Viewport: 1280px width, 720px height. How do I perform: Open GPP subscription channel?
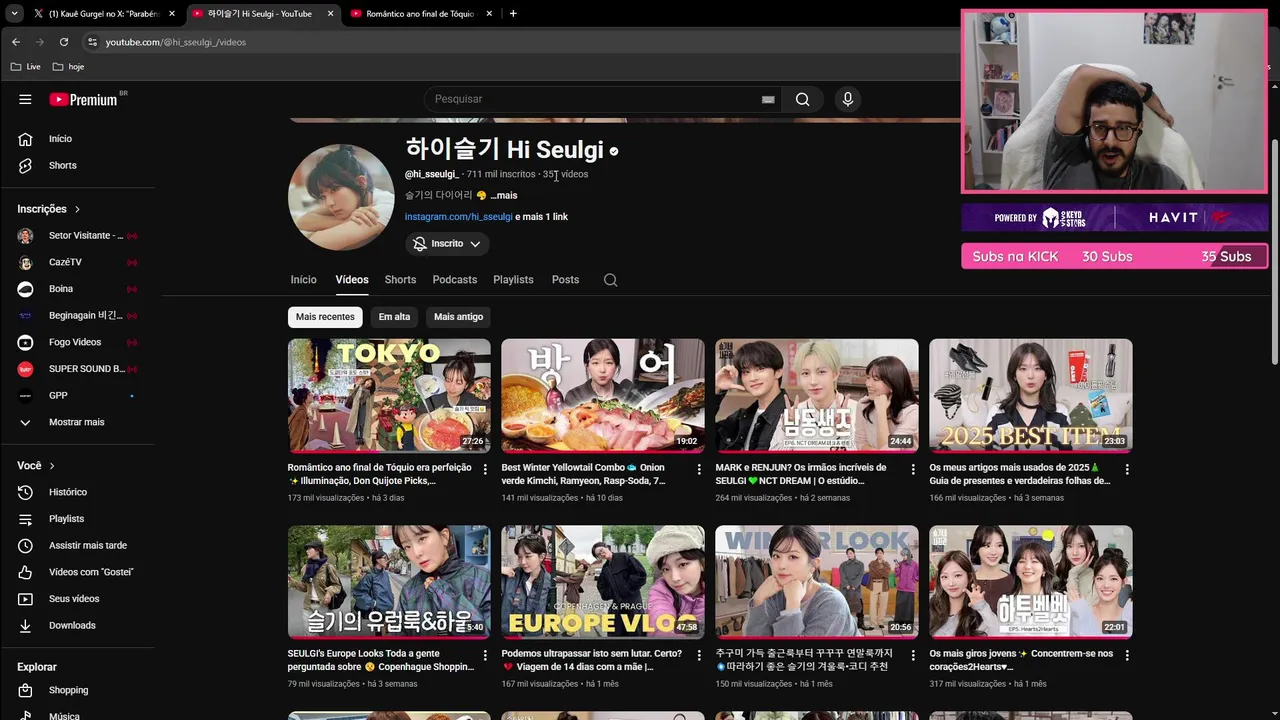coord(78,395)
